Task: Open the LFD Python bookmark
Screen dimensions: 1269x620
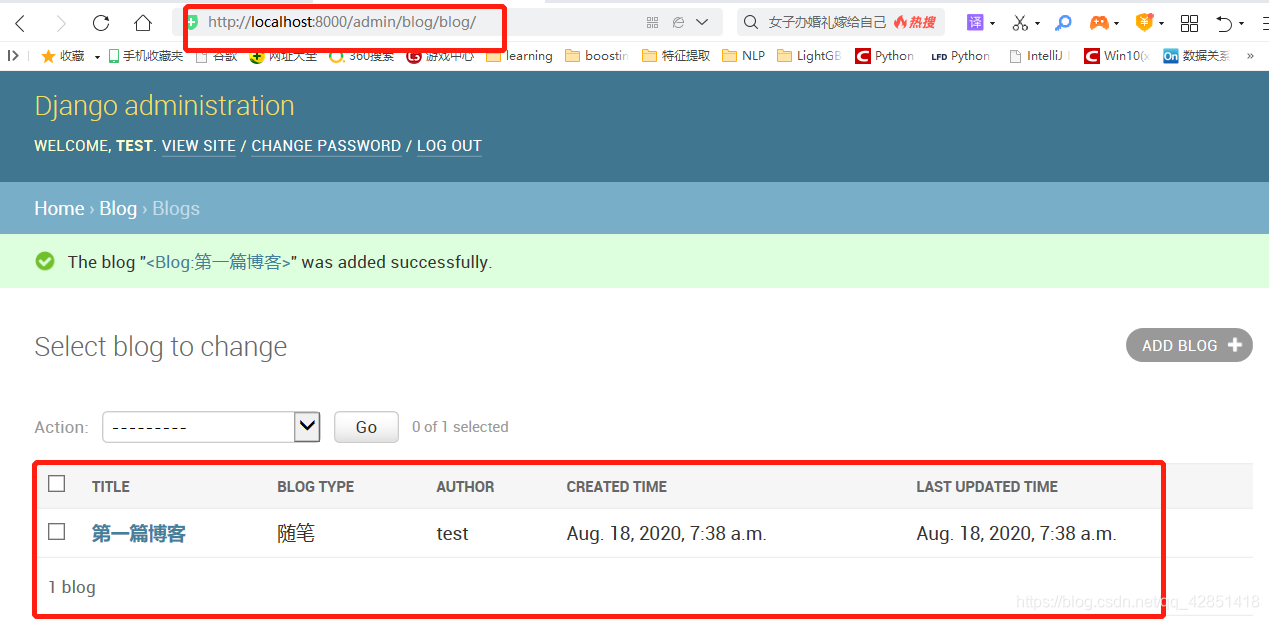Action: pos(960,56)
